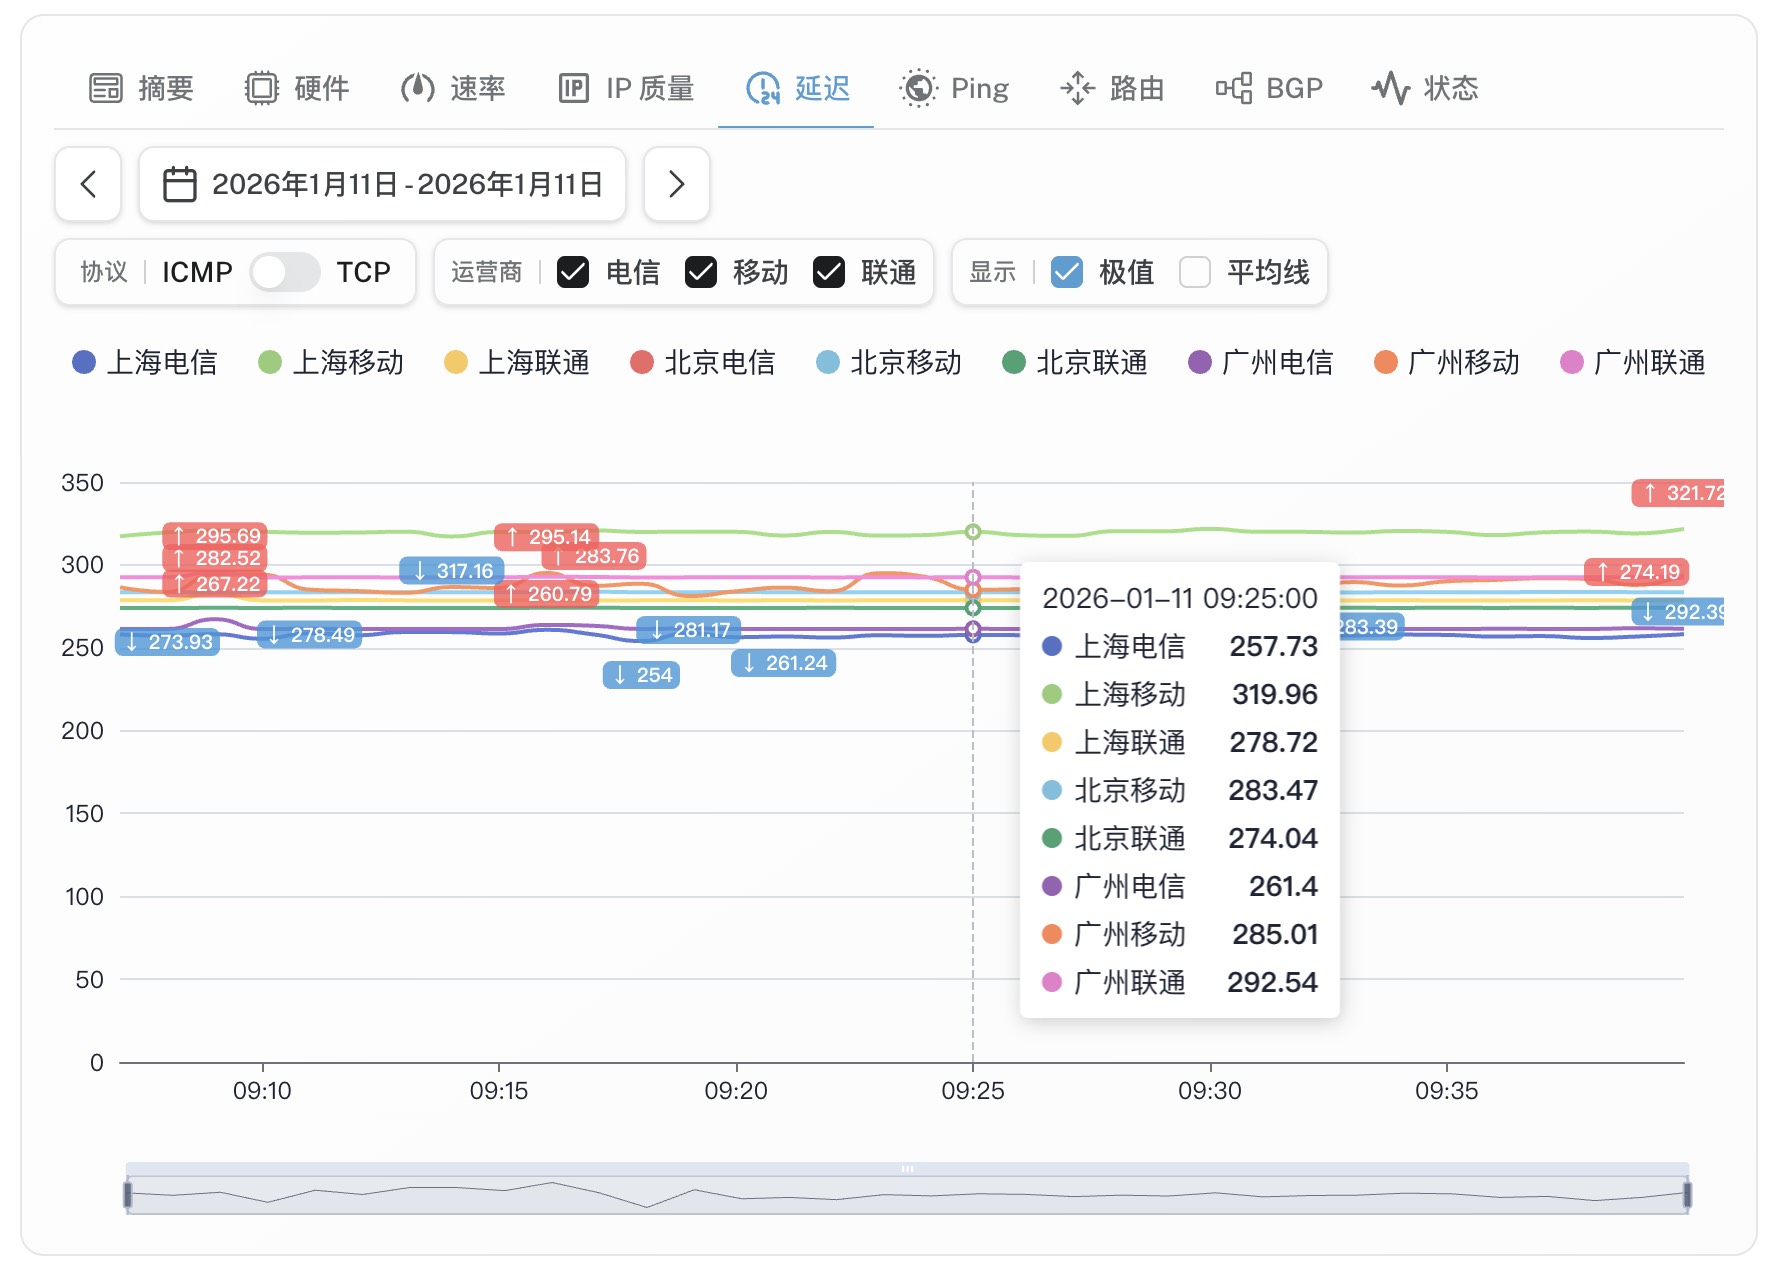Click the 317.16 minimum marker
The height and width of the screenshot is (1268, 1770).
[x=452, y=571]
